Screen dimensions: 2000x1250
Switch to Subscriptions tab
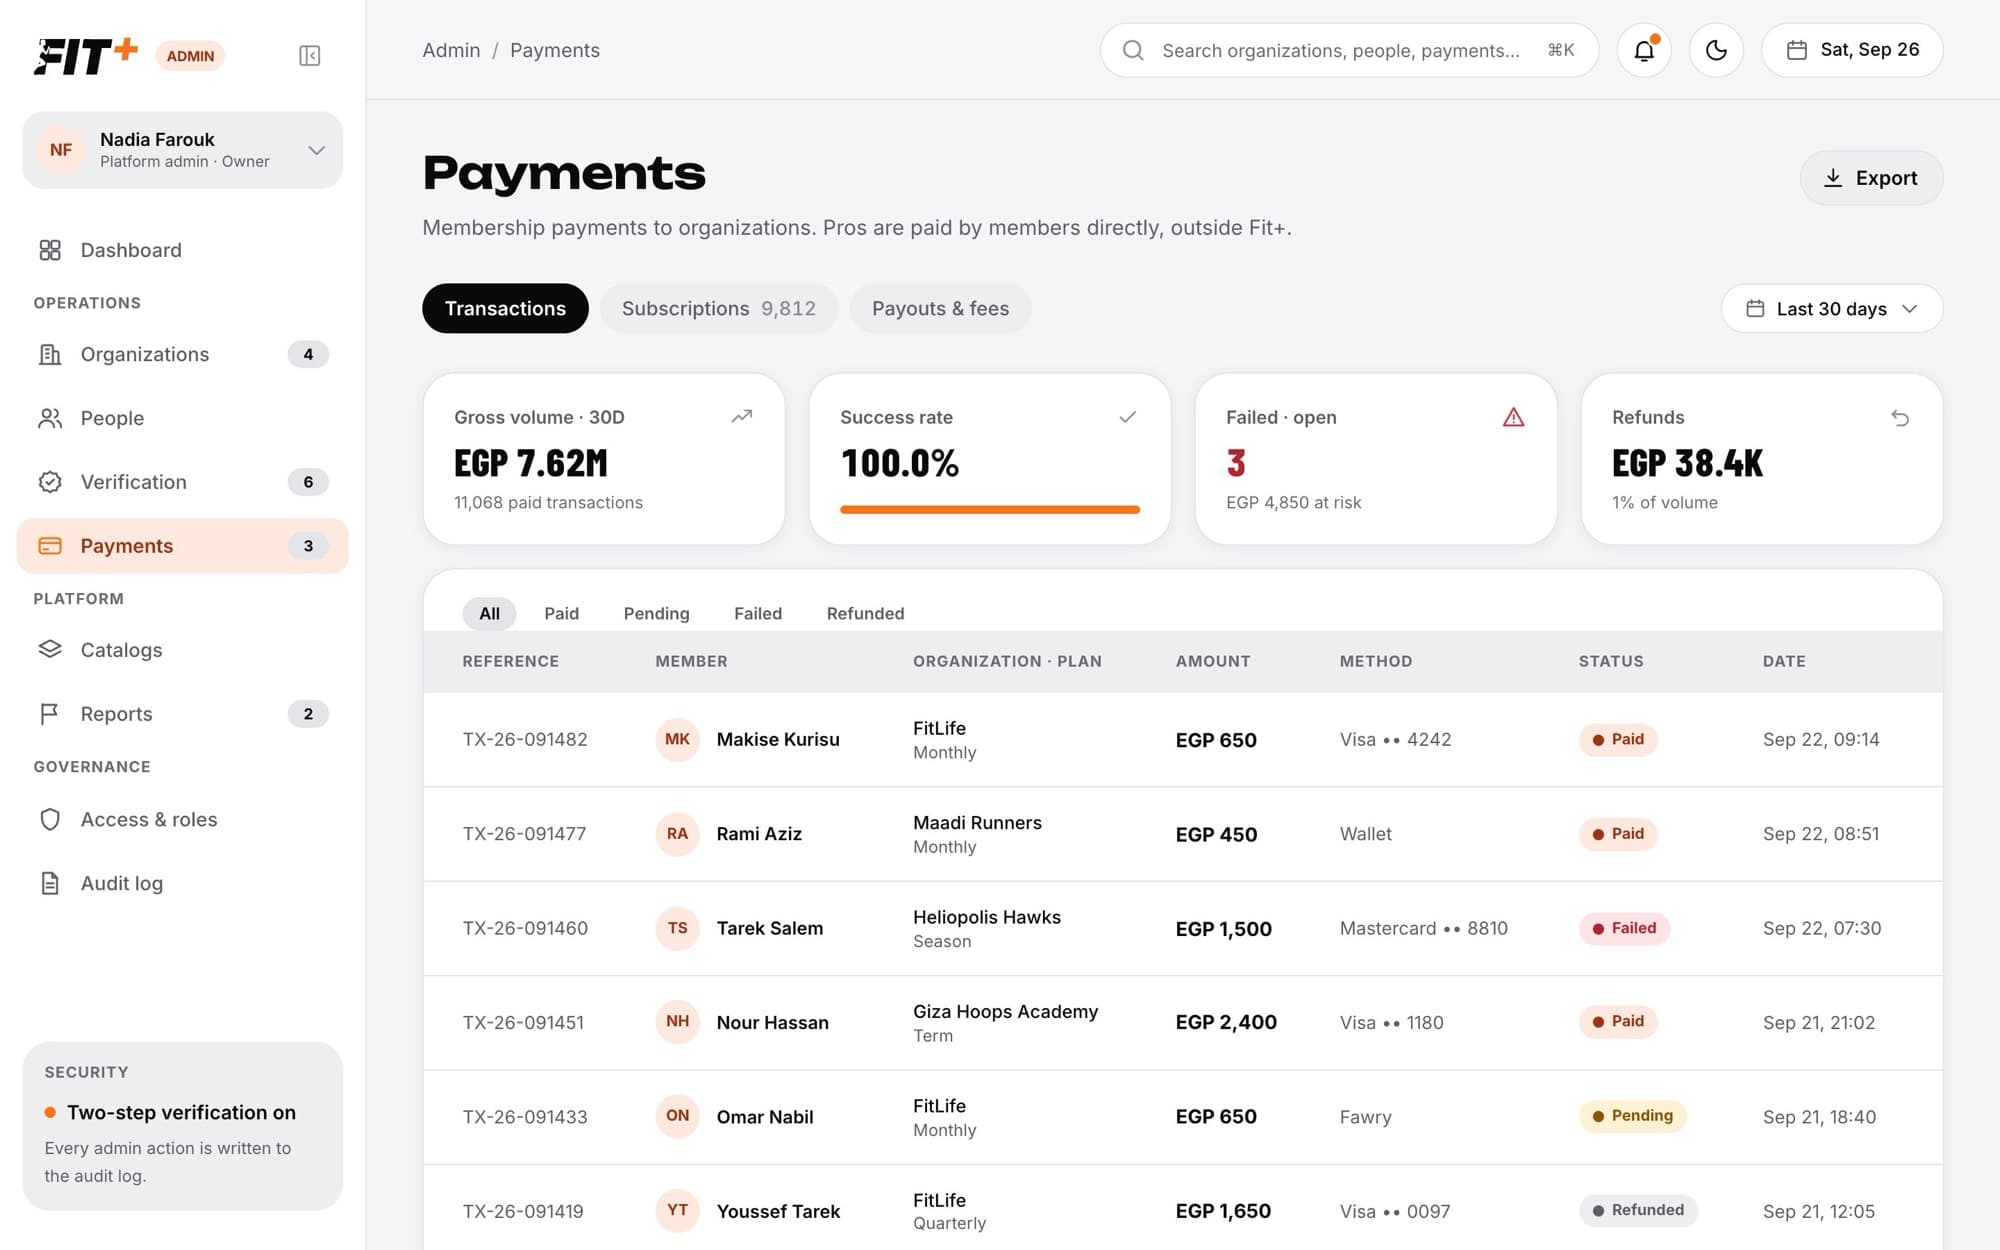coord(718,308)
